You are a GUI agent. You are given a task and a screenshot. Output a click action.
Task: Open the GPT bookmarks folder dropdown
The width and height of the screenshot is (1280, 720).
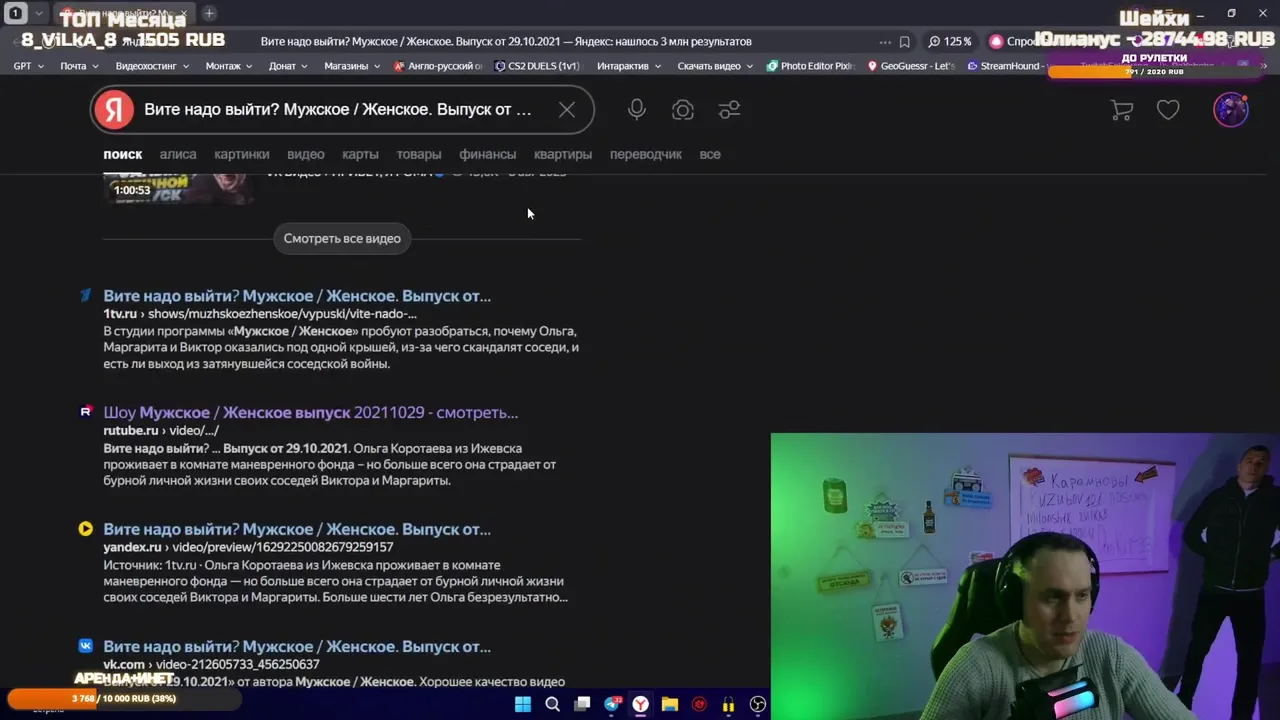[x=28, y=66]
